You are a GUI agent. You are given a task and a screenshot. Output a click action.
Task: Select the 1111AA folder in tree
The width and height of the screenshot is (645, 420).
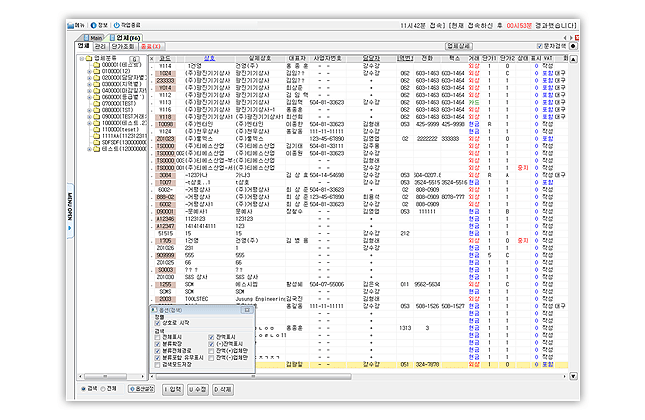click(119, 136)
